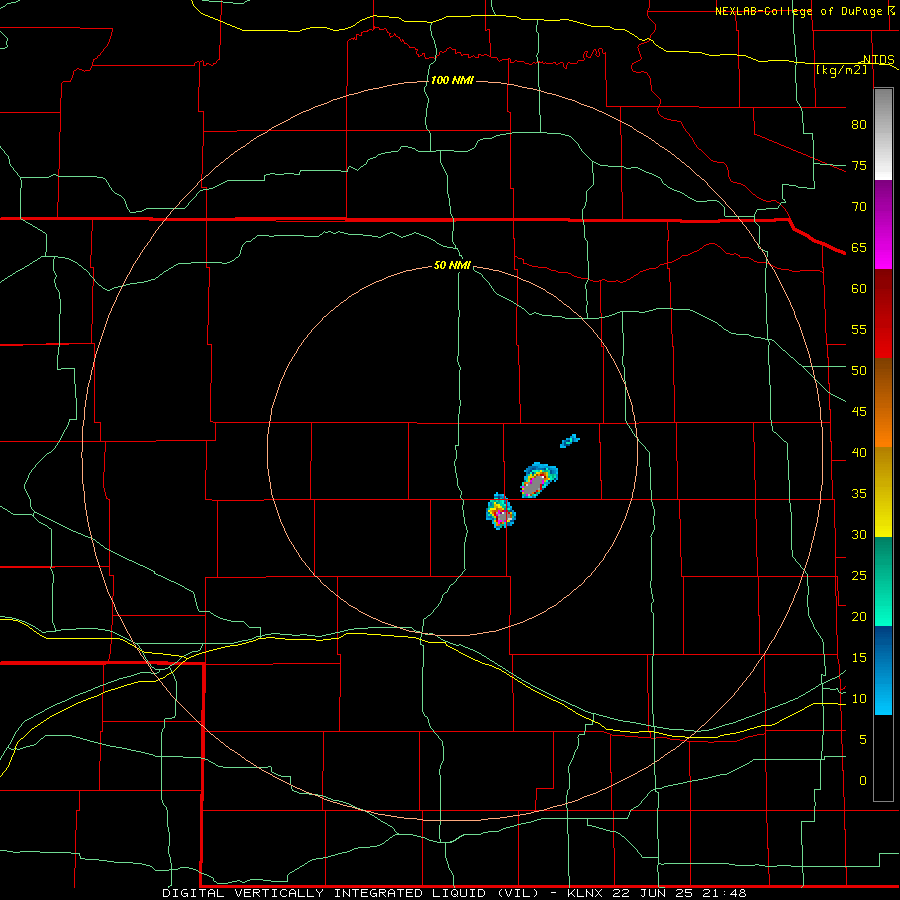The image size is (900, 900).
Task: Pick the blue-cyan segment of the color bar
Action: tap(883, 670)
